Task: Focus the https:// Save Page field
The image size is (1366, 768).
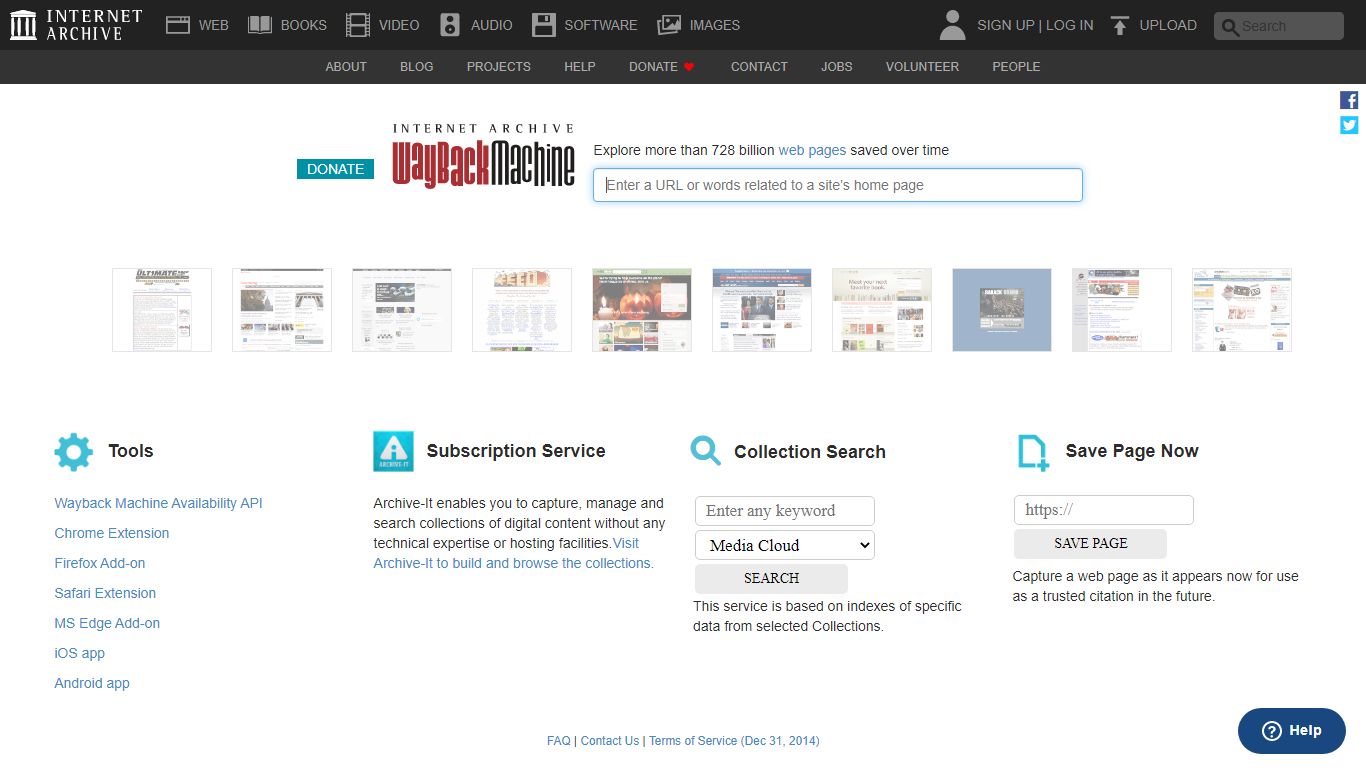Action: coord(1104,510)
